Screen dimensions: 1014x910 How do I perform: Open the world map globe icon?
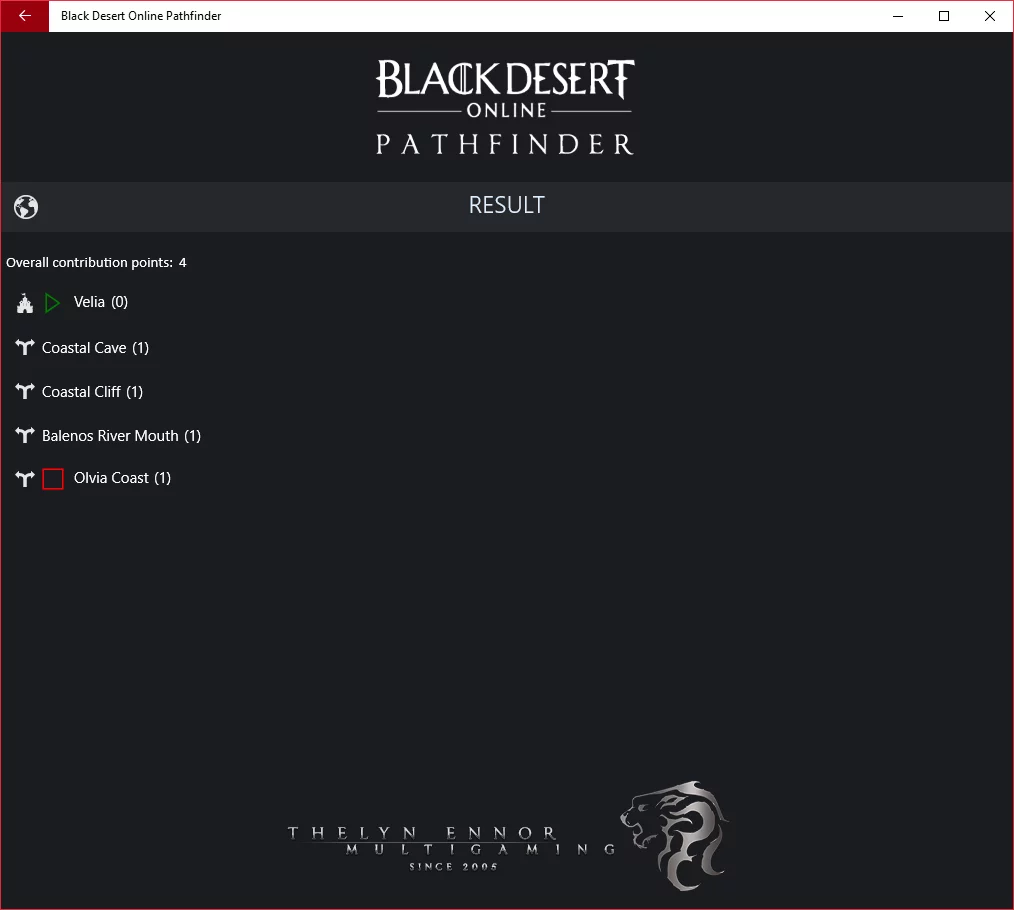point(26,207)
